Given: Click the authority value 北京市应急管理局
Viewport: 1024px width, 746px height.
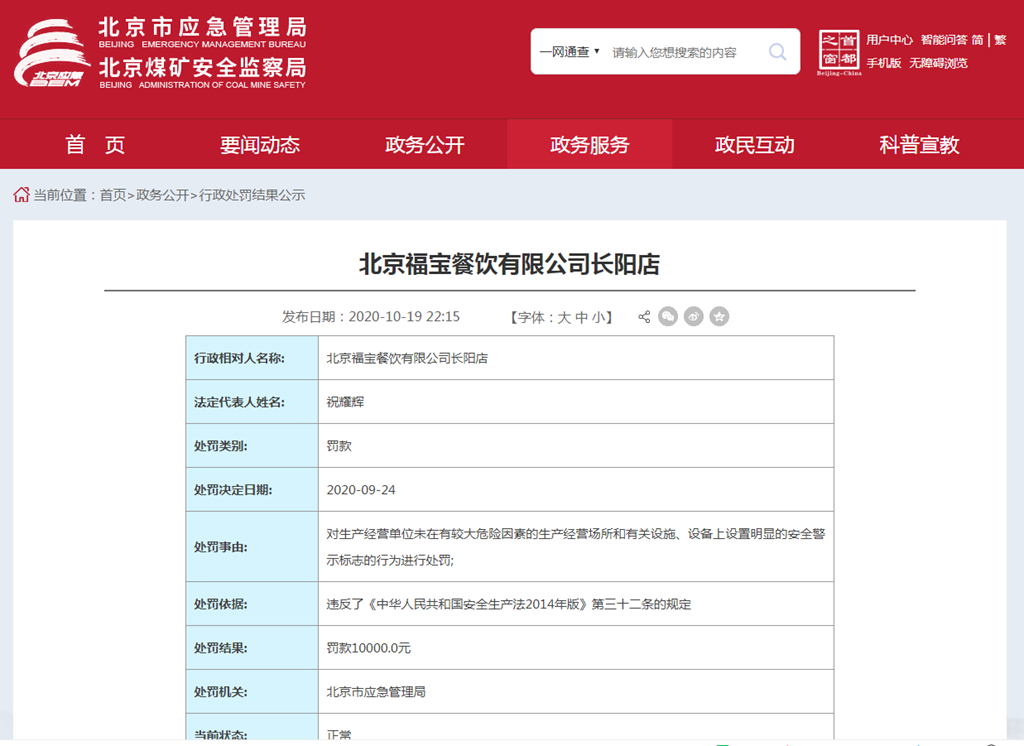Looking at the screenshot, I should [x=376, y=691].
